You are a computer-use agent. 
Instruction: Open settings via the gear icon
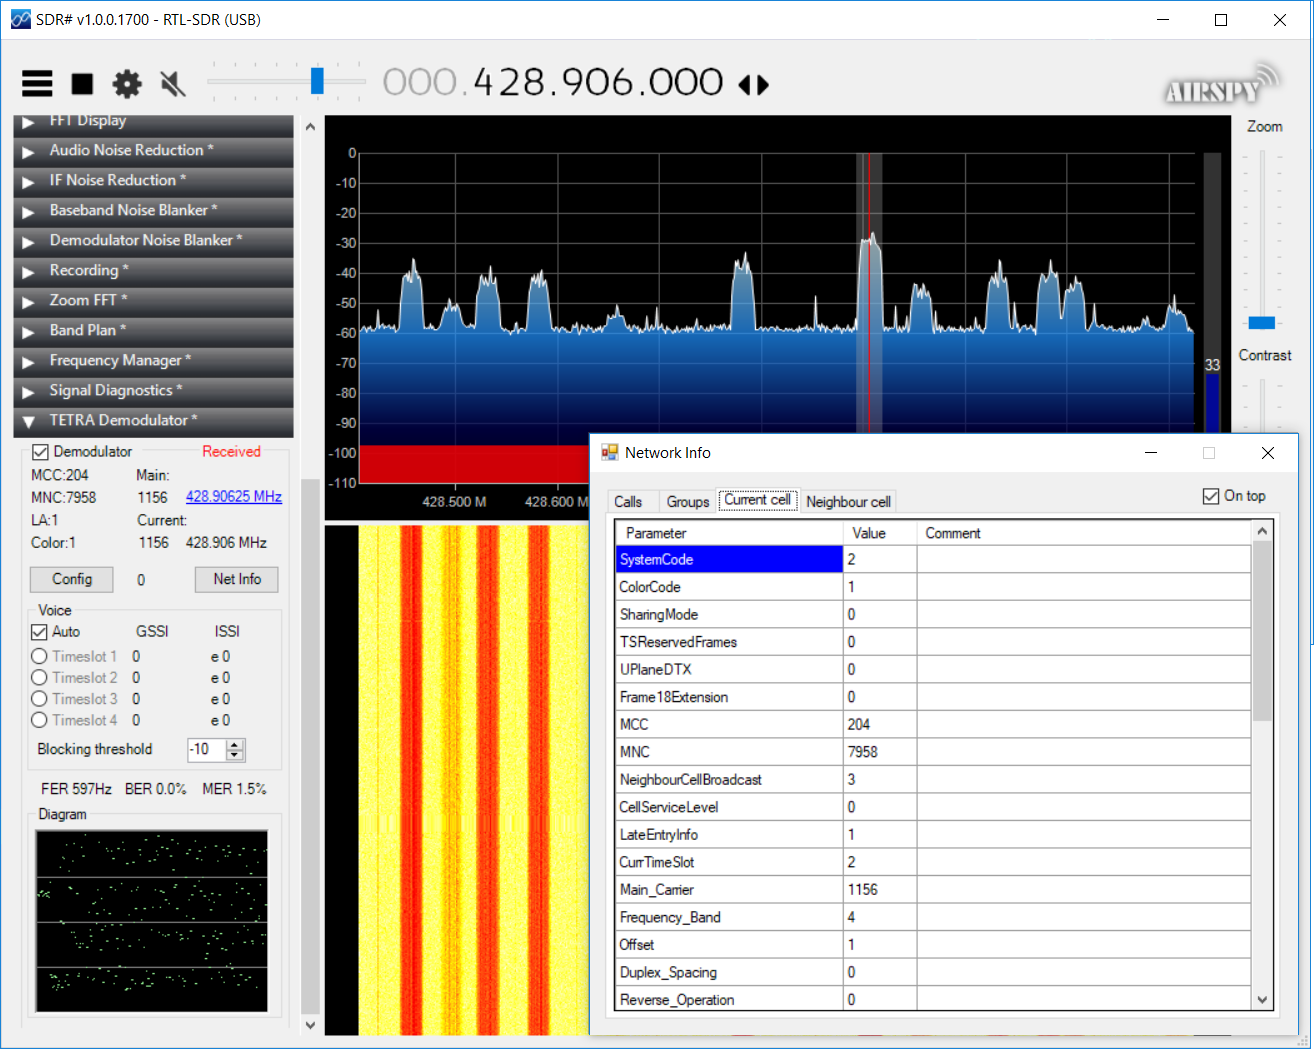coord(127,84)
